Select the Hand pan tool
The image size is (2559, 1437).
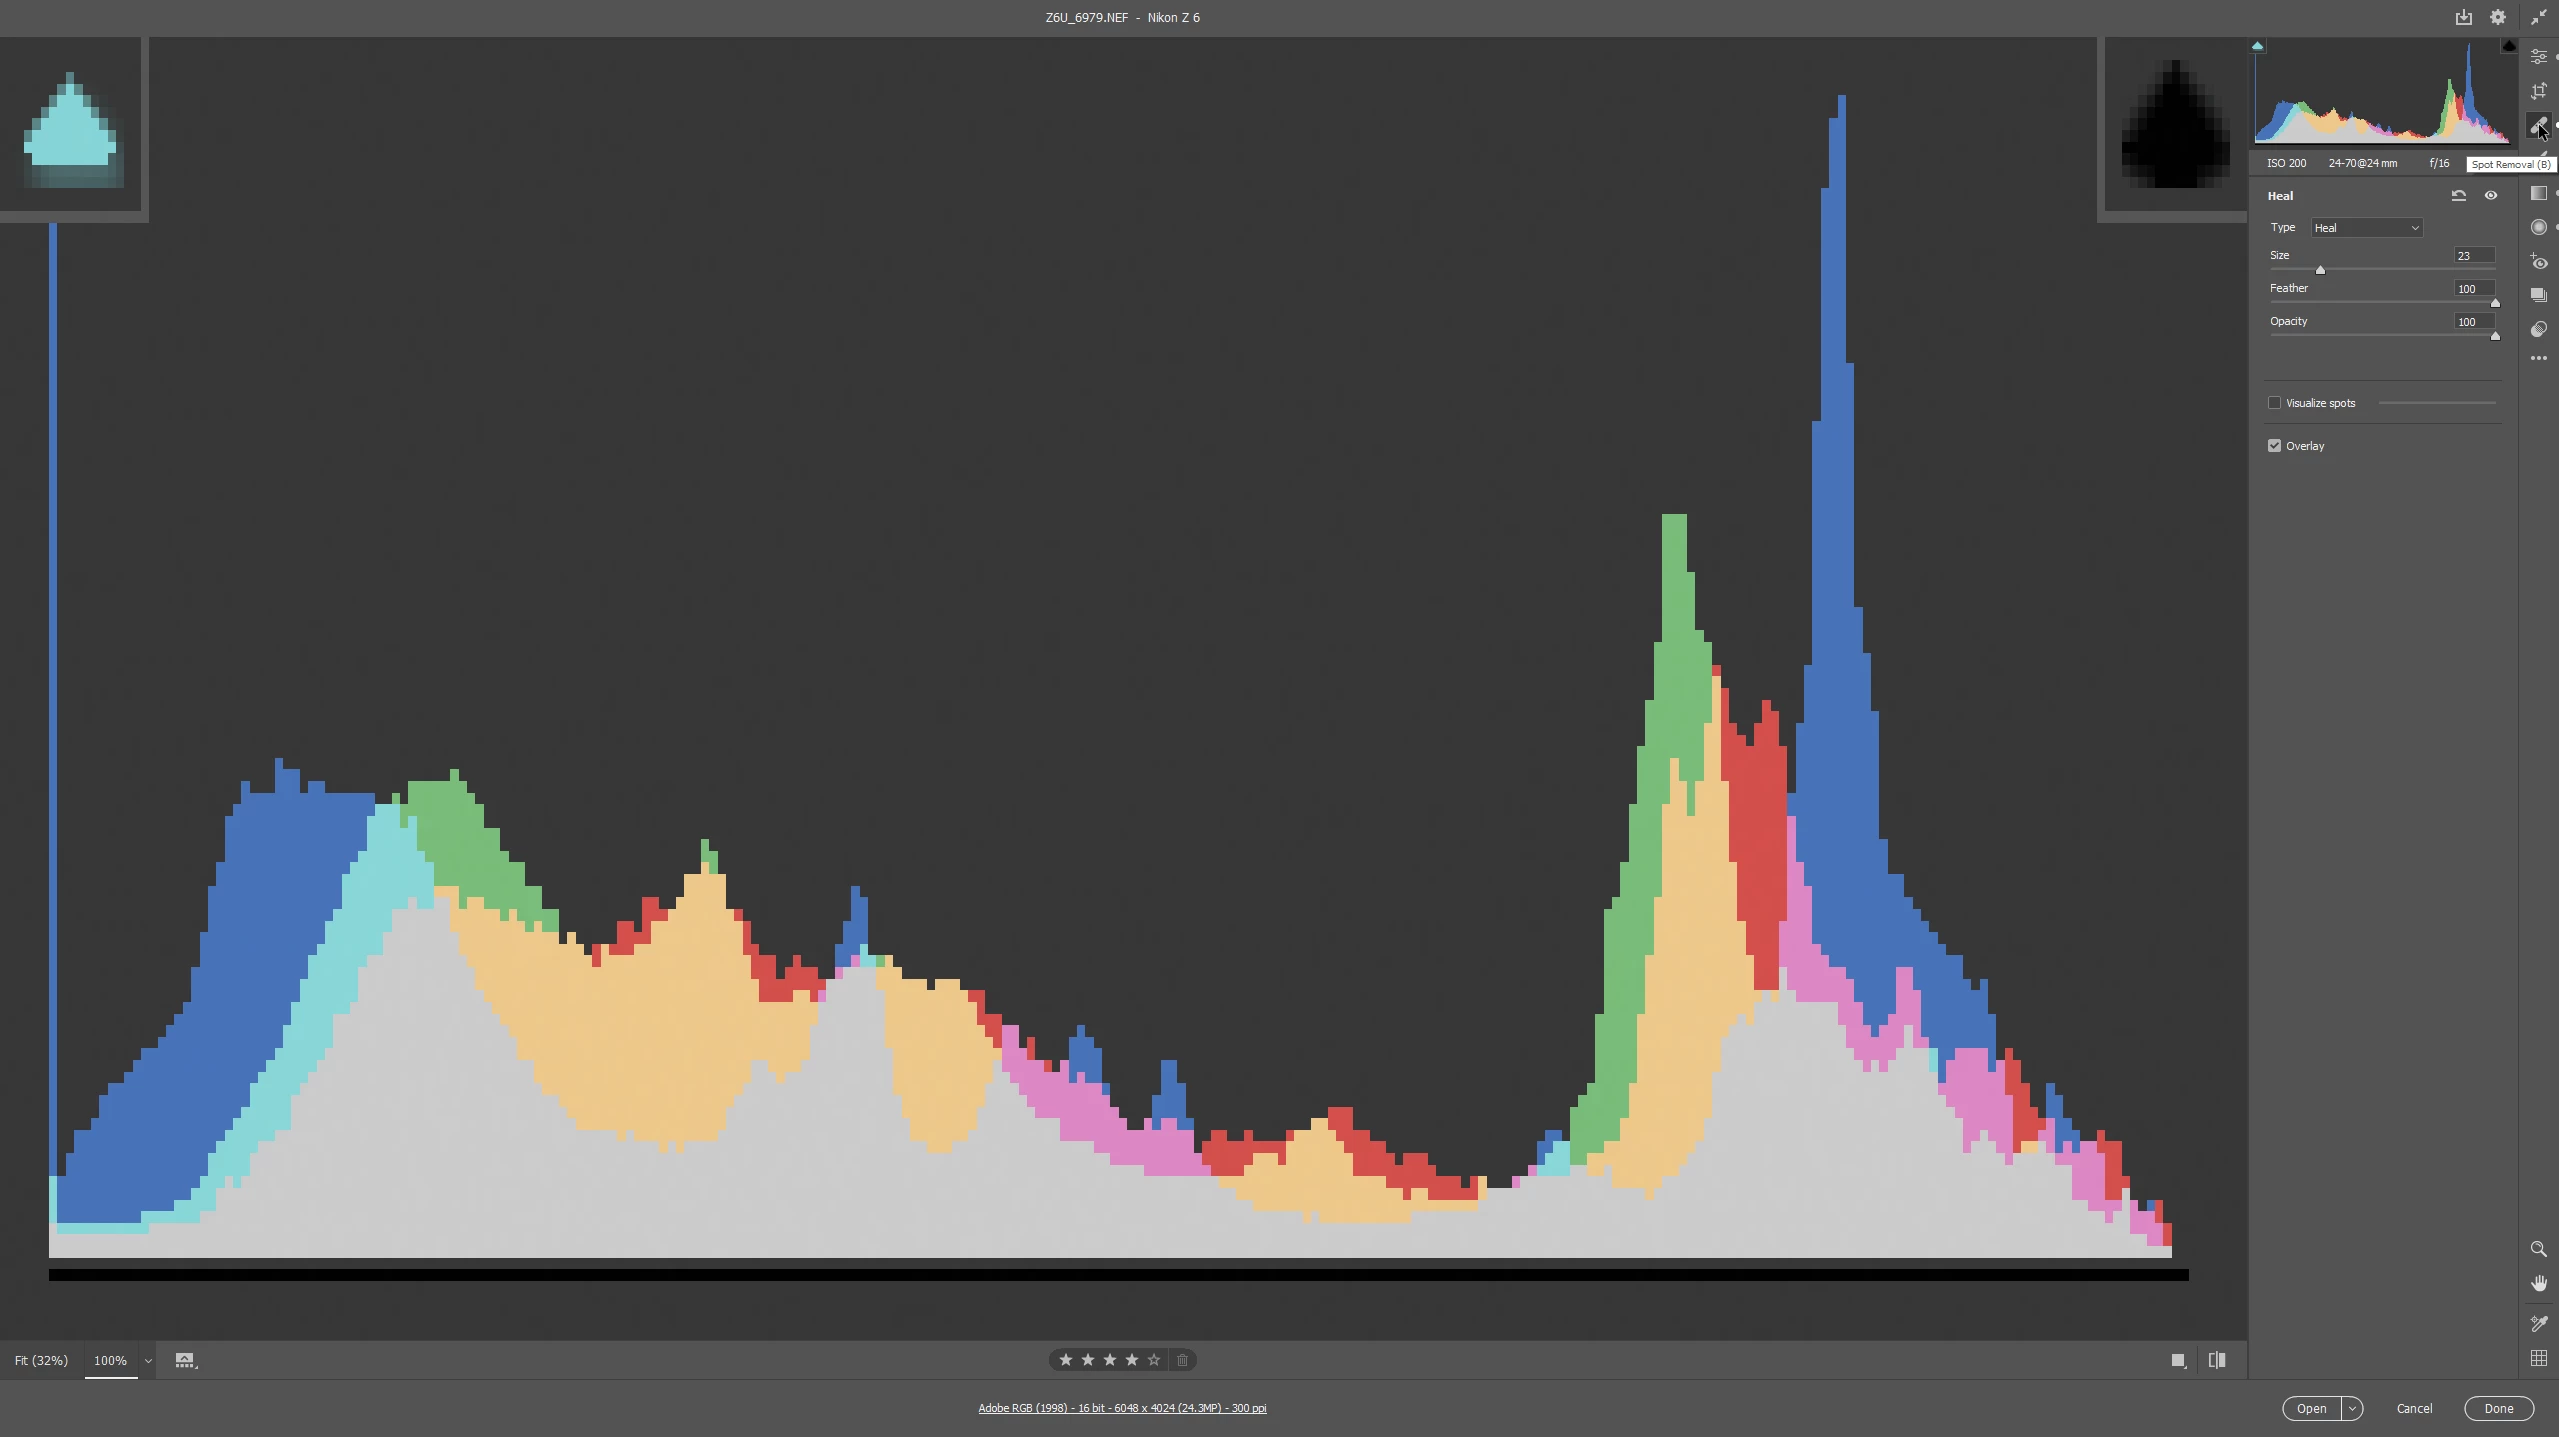click(x=2538, y=1284)
